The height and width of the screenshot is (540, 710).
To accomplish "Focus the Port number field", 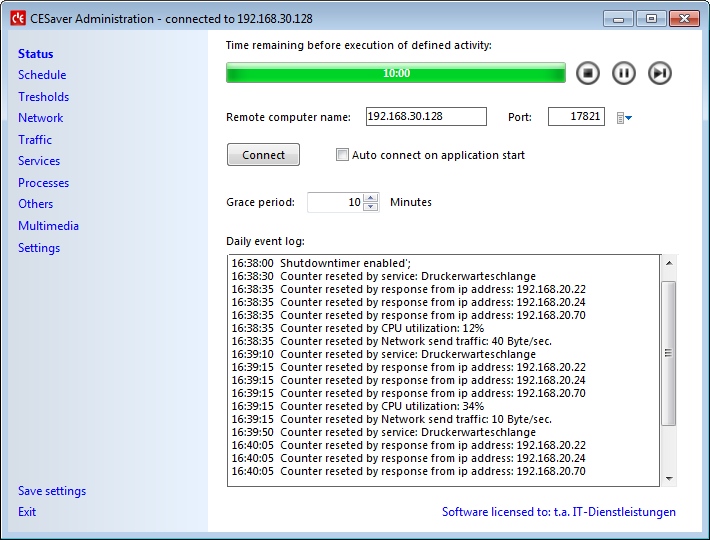I will [576, 116].
